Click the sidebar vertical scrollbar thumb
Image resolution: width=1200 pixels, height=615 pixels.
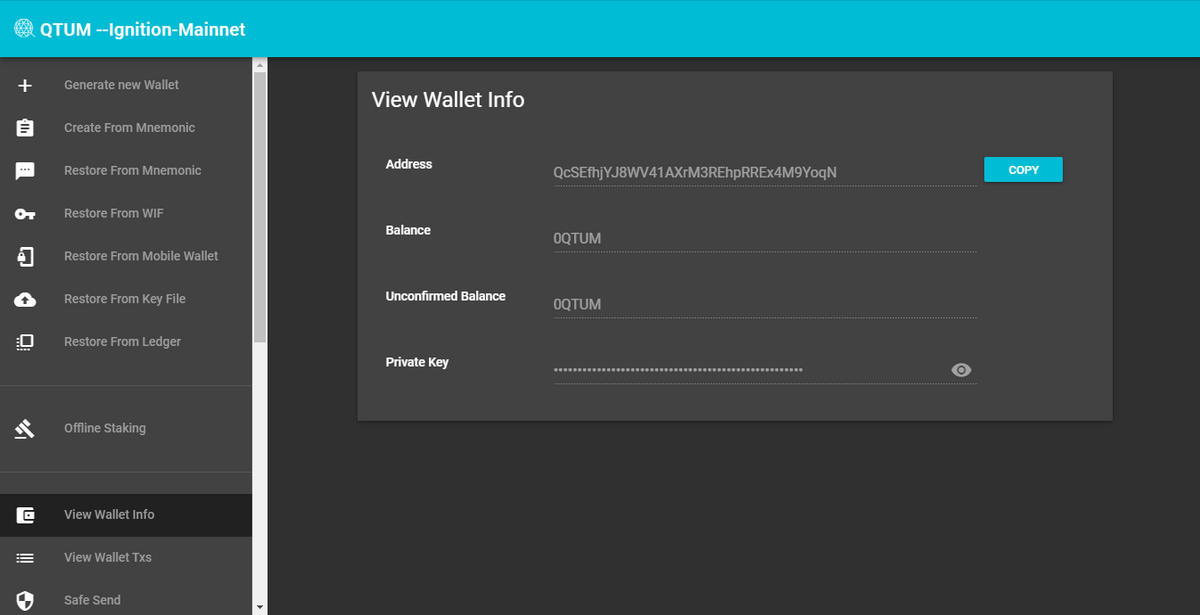[x=260, y=208]
